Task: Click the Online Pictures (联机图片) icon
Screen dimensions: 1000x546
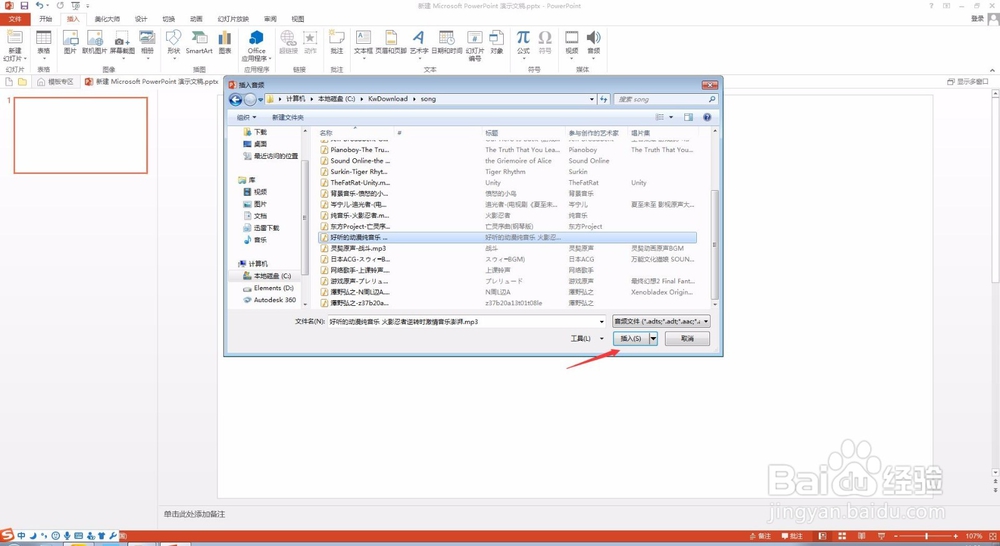Action: pos(94,42)
